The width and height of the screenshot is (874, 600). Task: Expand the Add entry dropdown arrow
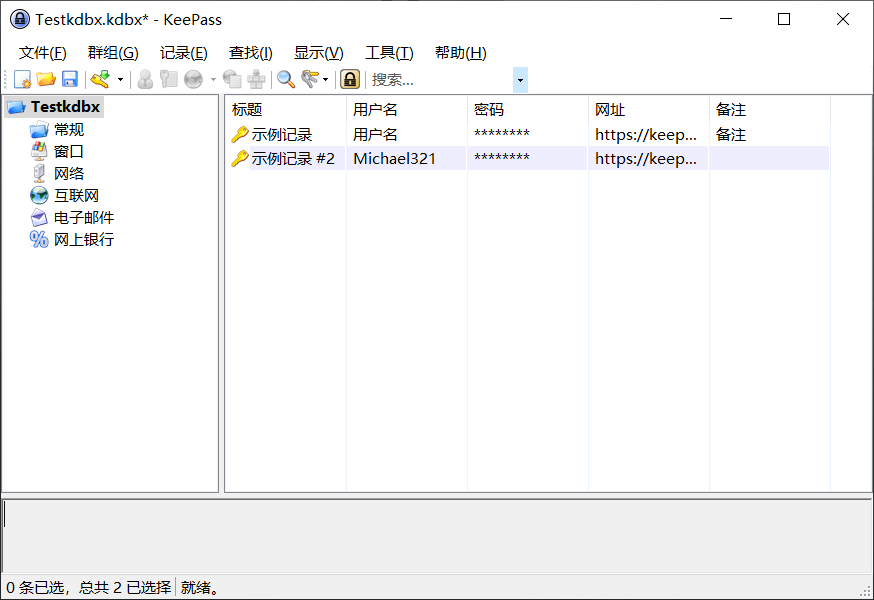[x=120, y=79]
